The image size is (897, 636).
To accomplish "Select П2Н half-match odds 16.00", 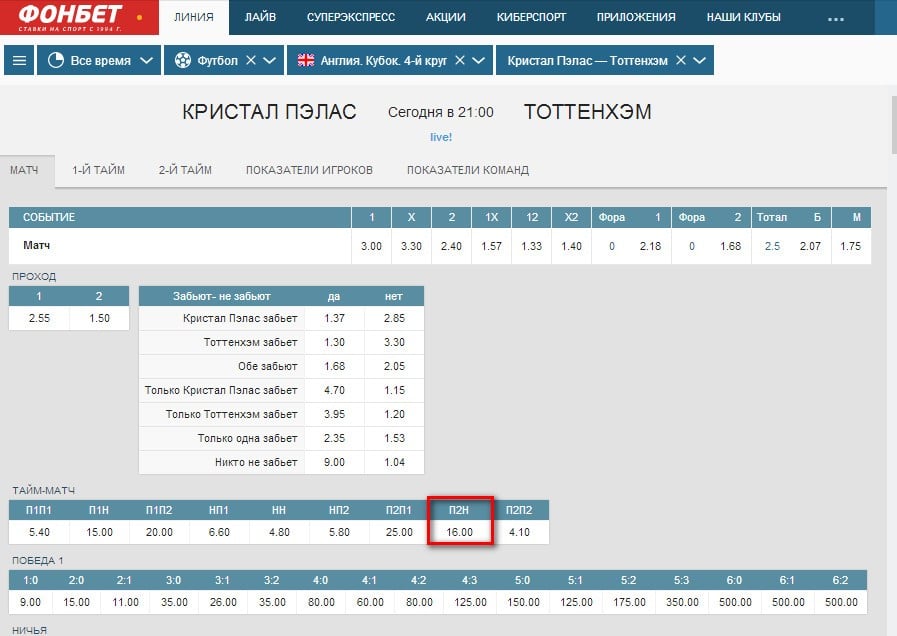I will pyautogui.click(x=459, y=532).
